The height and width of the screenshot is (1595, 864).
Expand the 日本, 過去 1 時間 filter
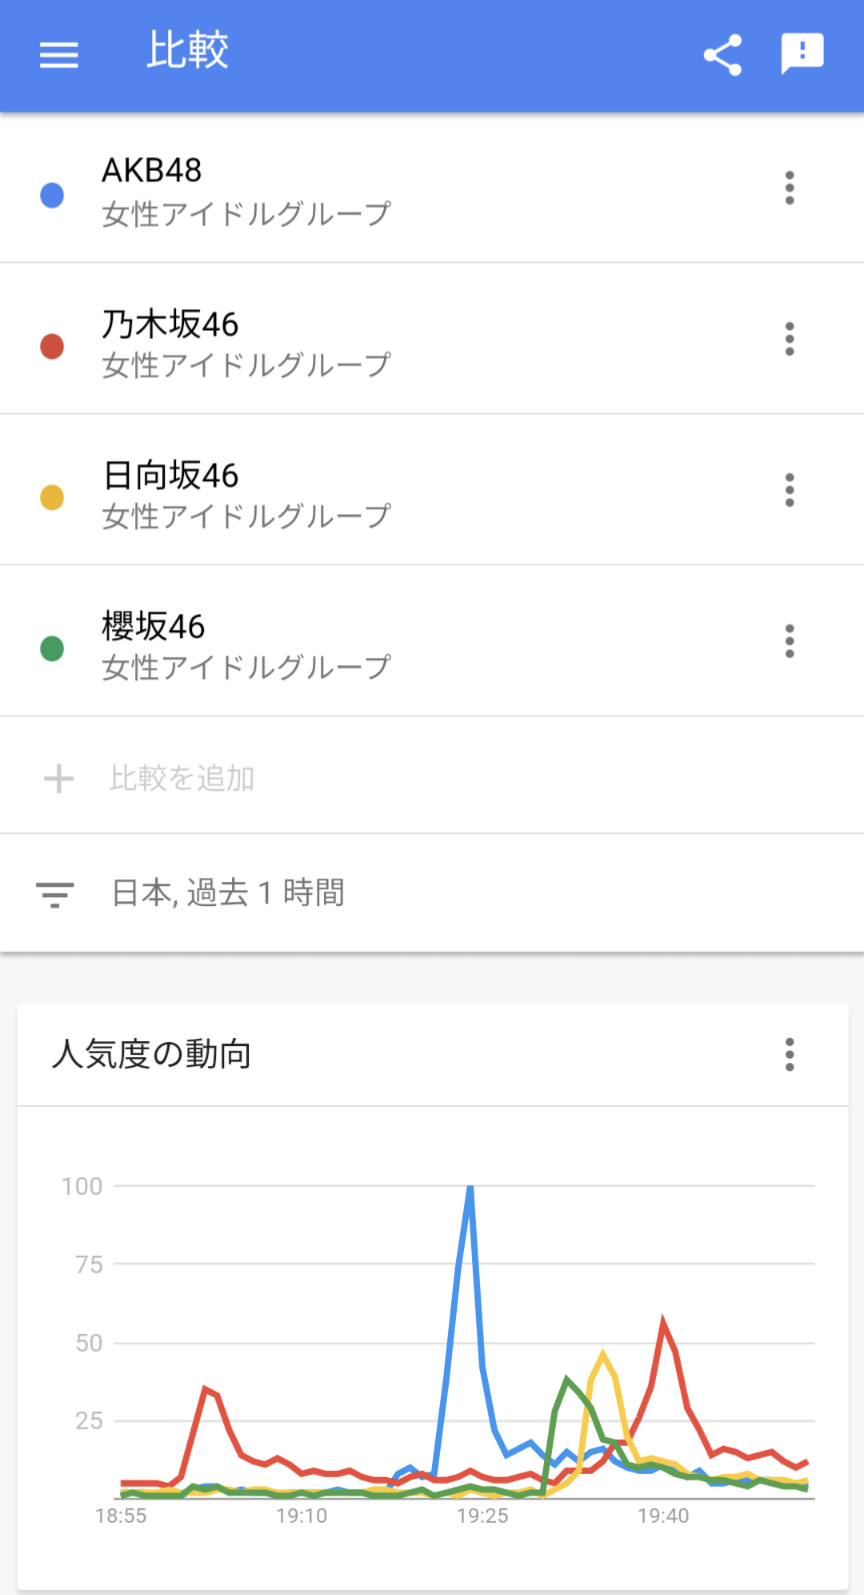(228, 893)
